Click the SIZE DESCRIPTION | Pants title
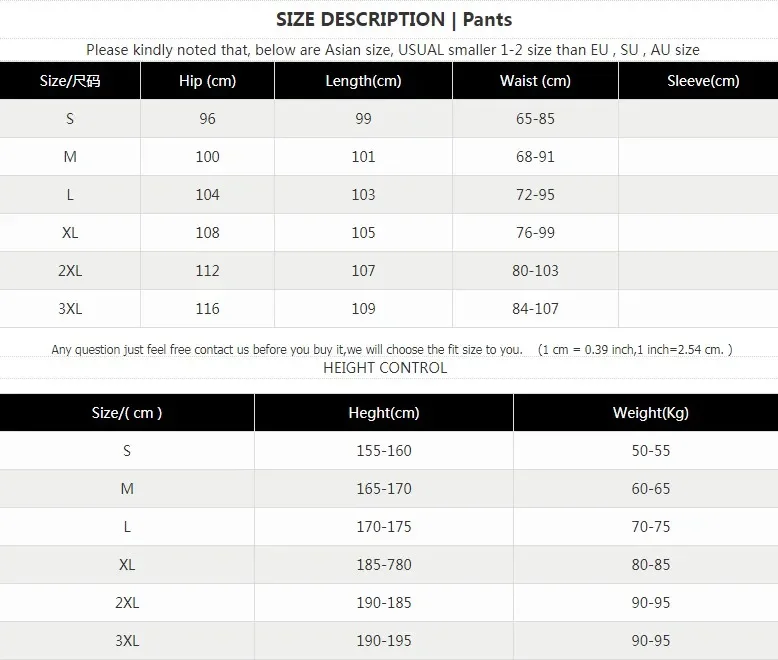 coord(393,19)
